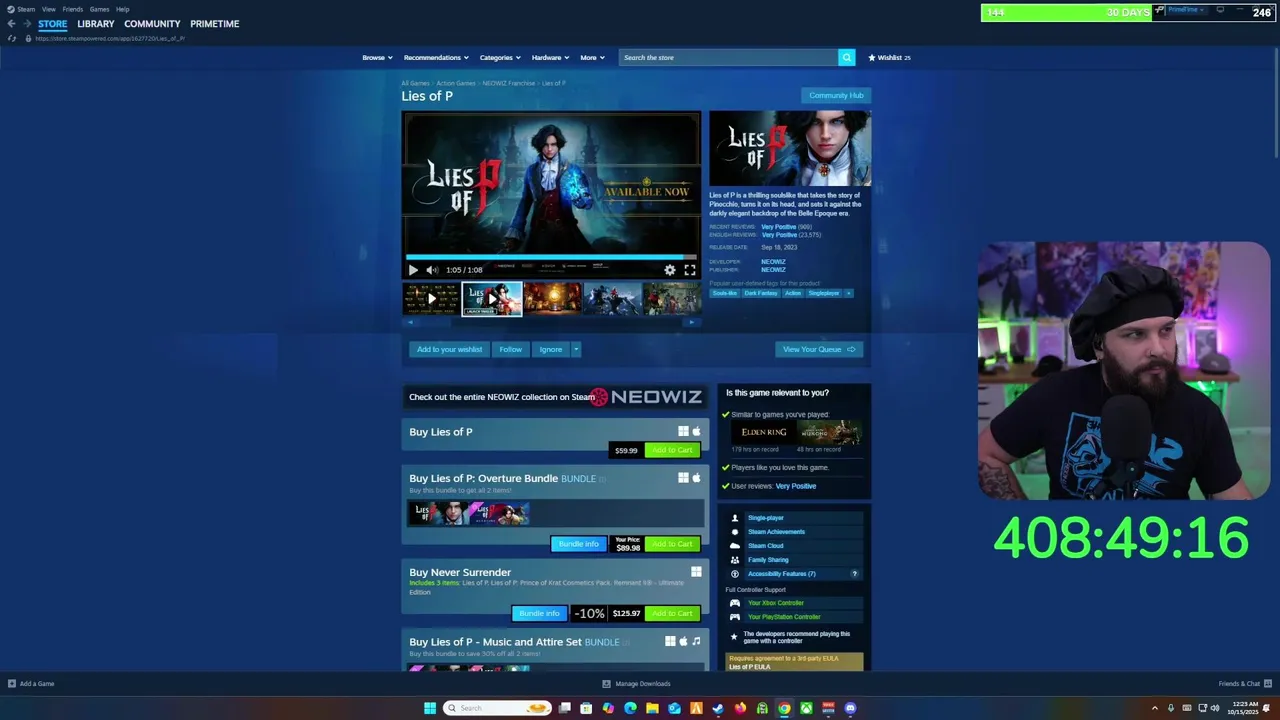This screenshot has height=720, width=1280.
Task: Open Discord from the taskbar
Action: [x=850, y=708]
